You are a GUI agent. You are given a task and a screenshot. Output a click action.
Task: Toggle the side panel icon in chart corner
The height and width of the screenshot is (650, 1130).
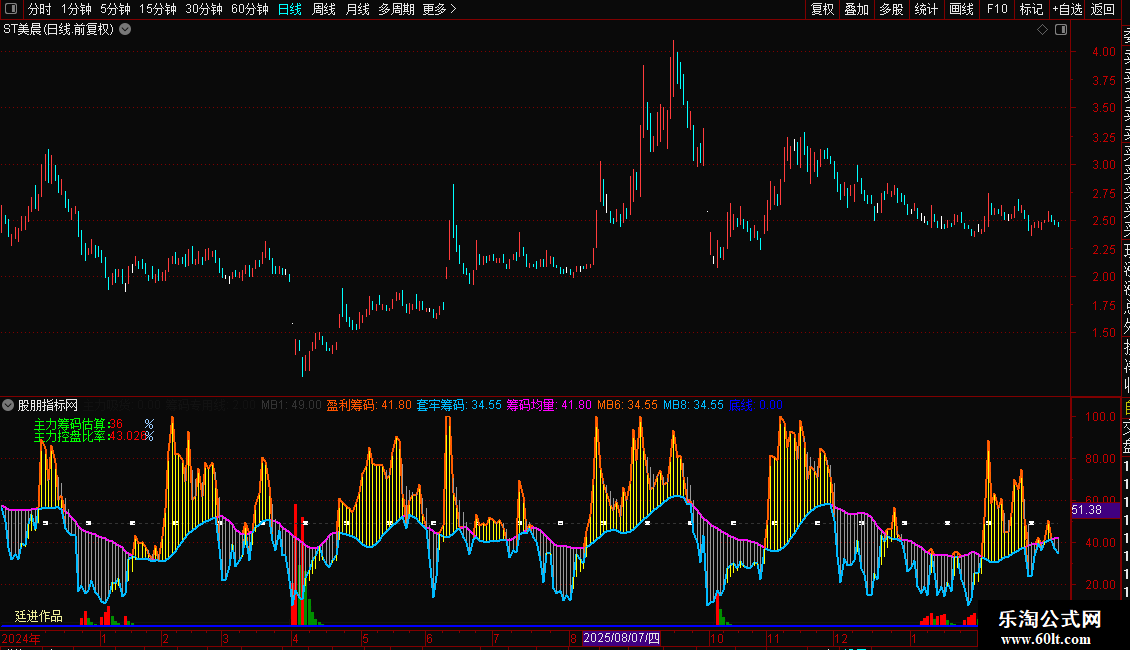coord(1061,30)
